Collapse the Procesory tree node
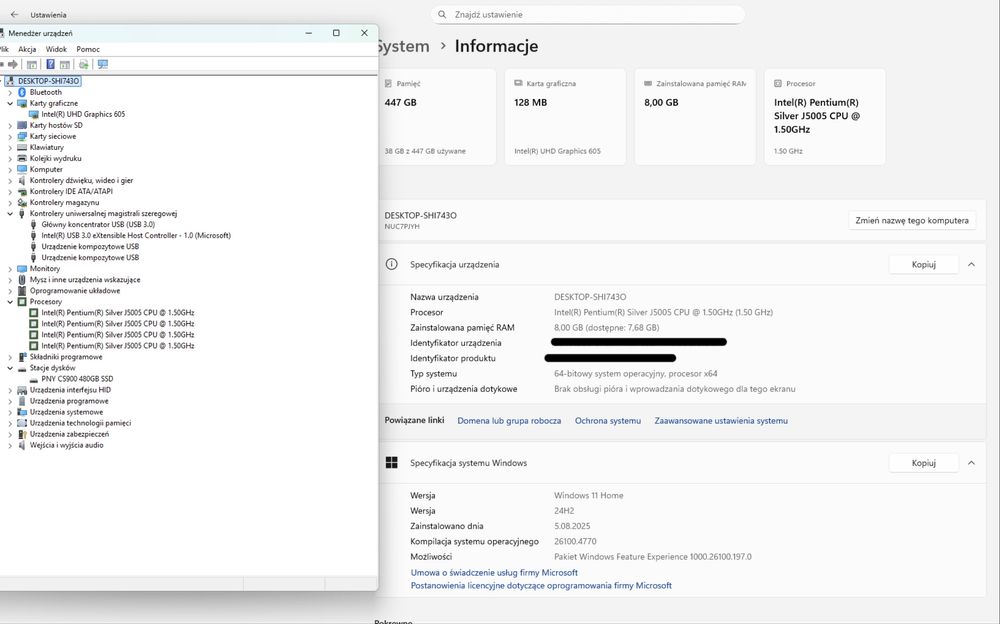1000x624 pixels. (10, 301)
